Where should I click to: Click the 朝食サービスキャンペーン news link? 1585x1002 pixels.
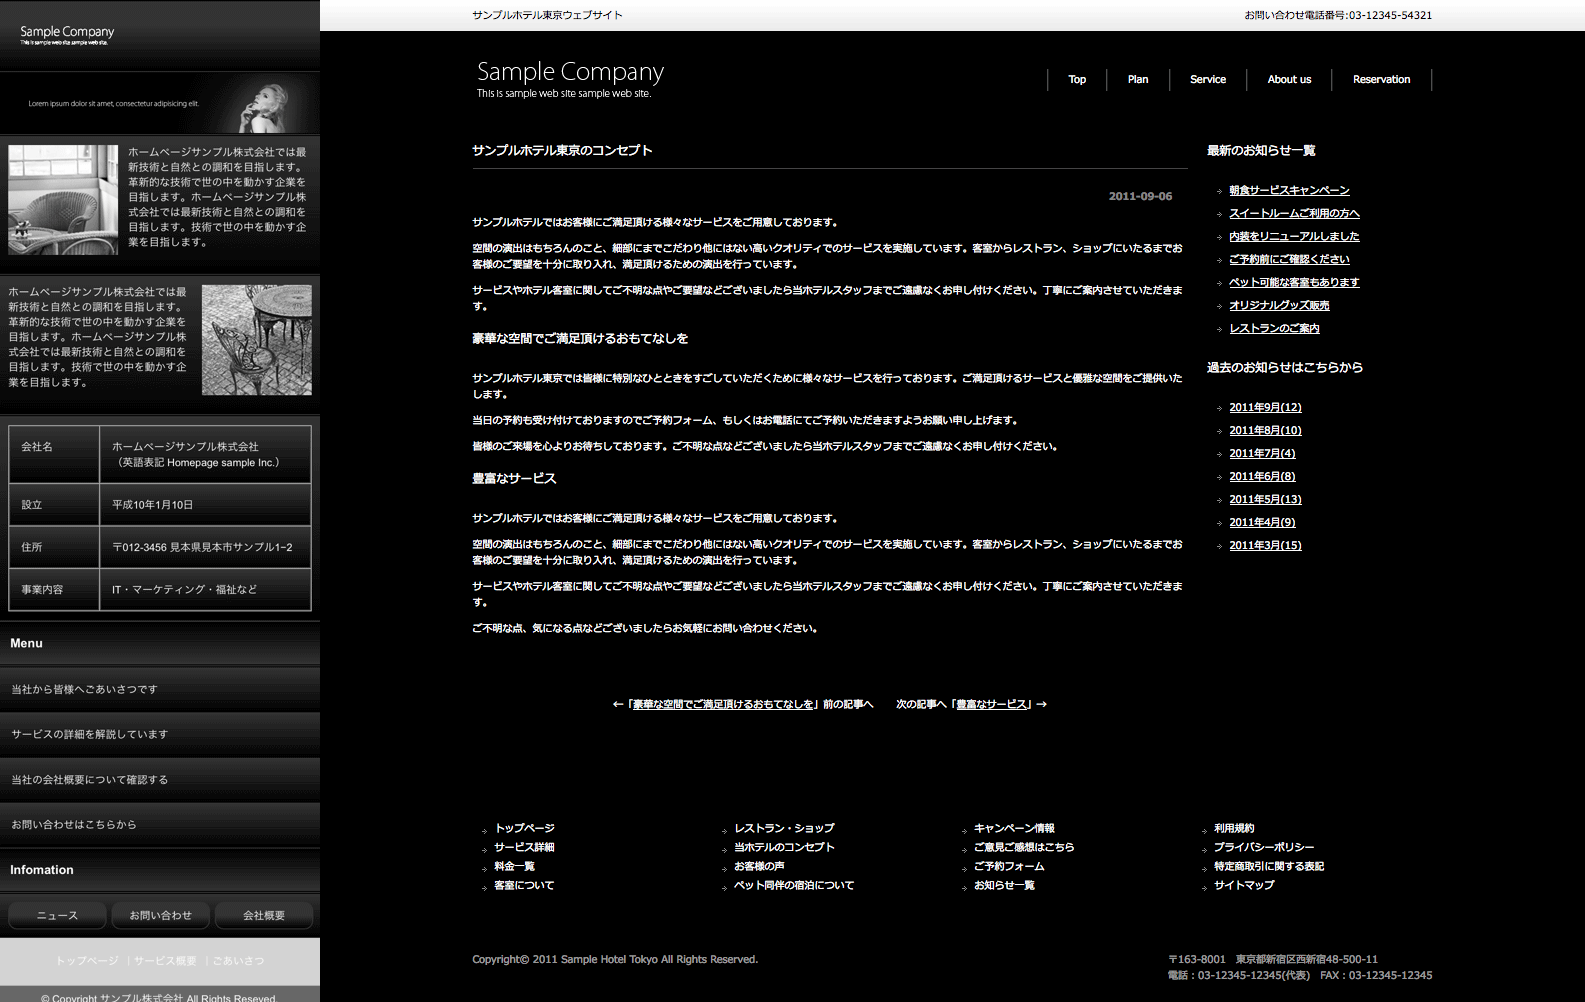1288,191
